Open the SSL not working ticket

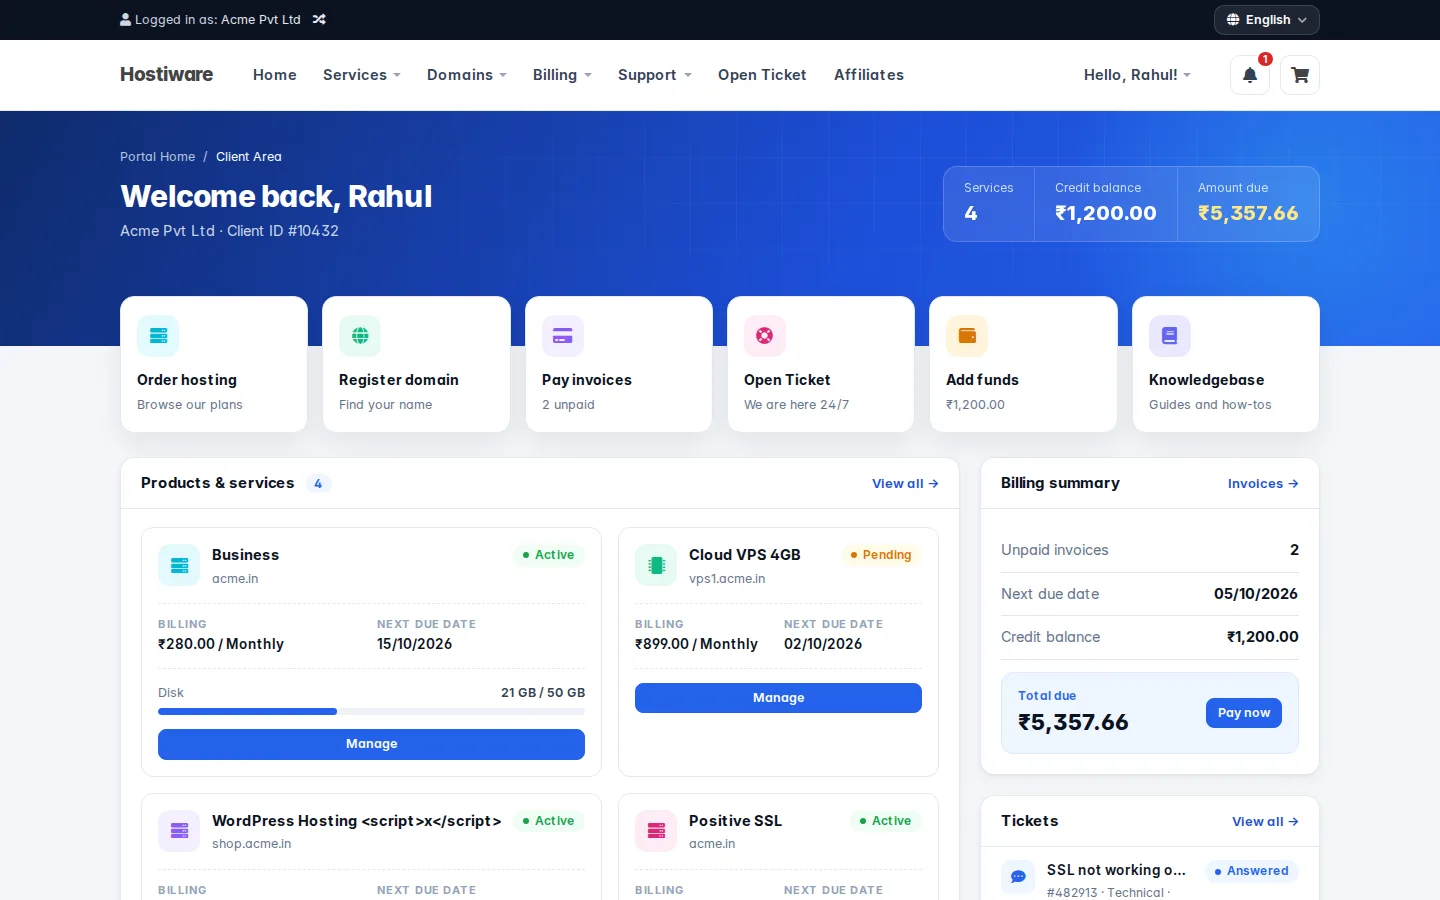pos(1116,870)
